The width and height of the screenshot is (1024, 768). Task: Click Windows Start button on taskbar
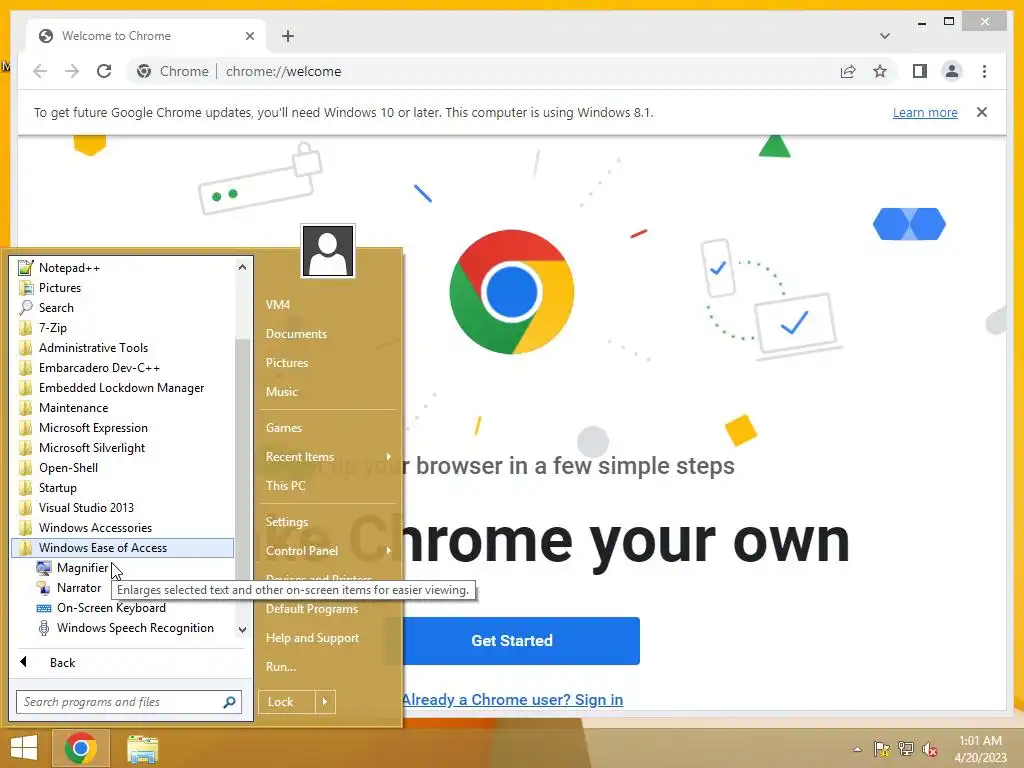[24, 748]
